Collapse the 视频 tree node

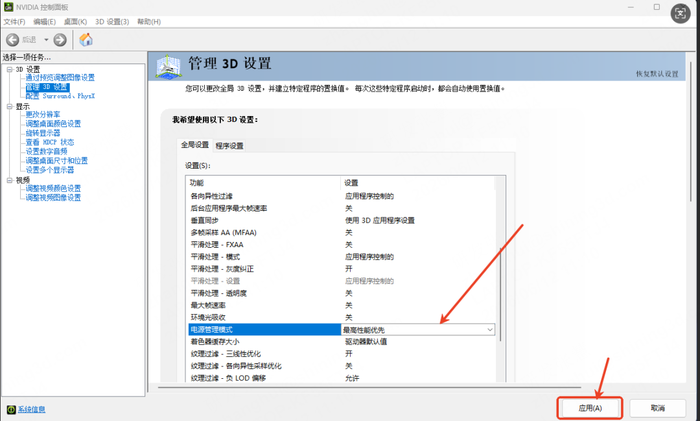9,180
